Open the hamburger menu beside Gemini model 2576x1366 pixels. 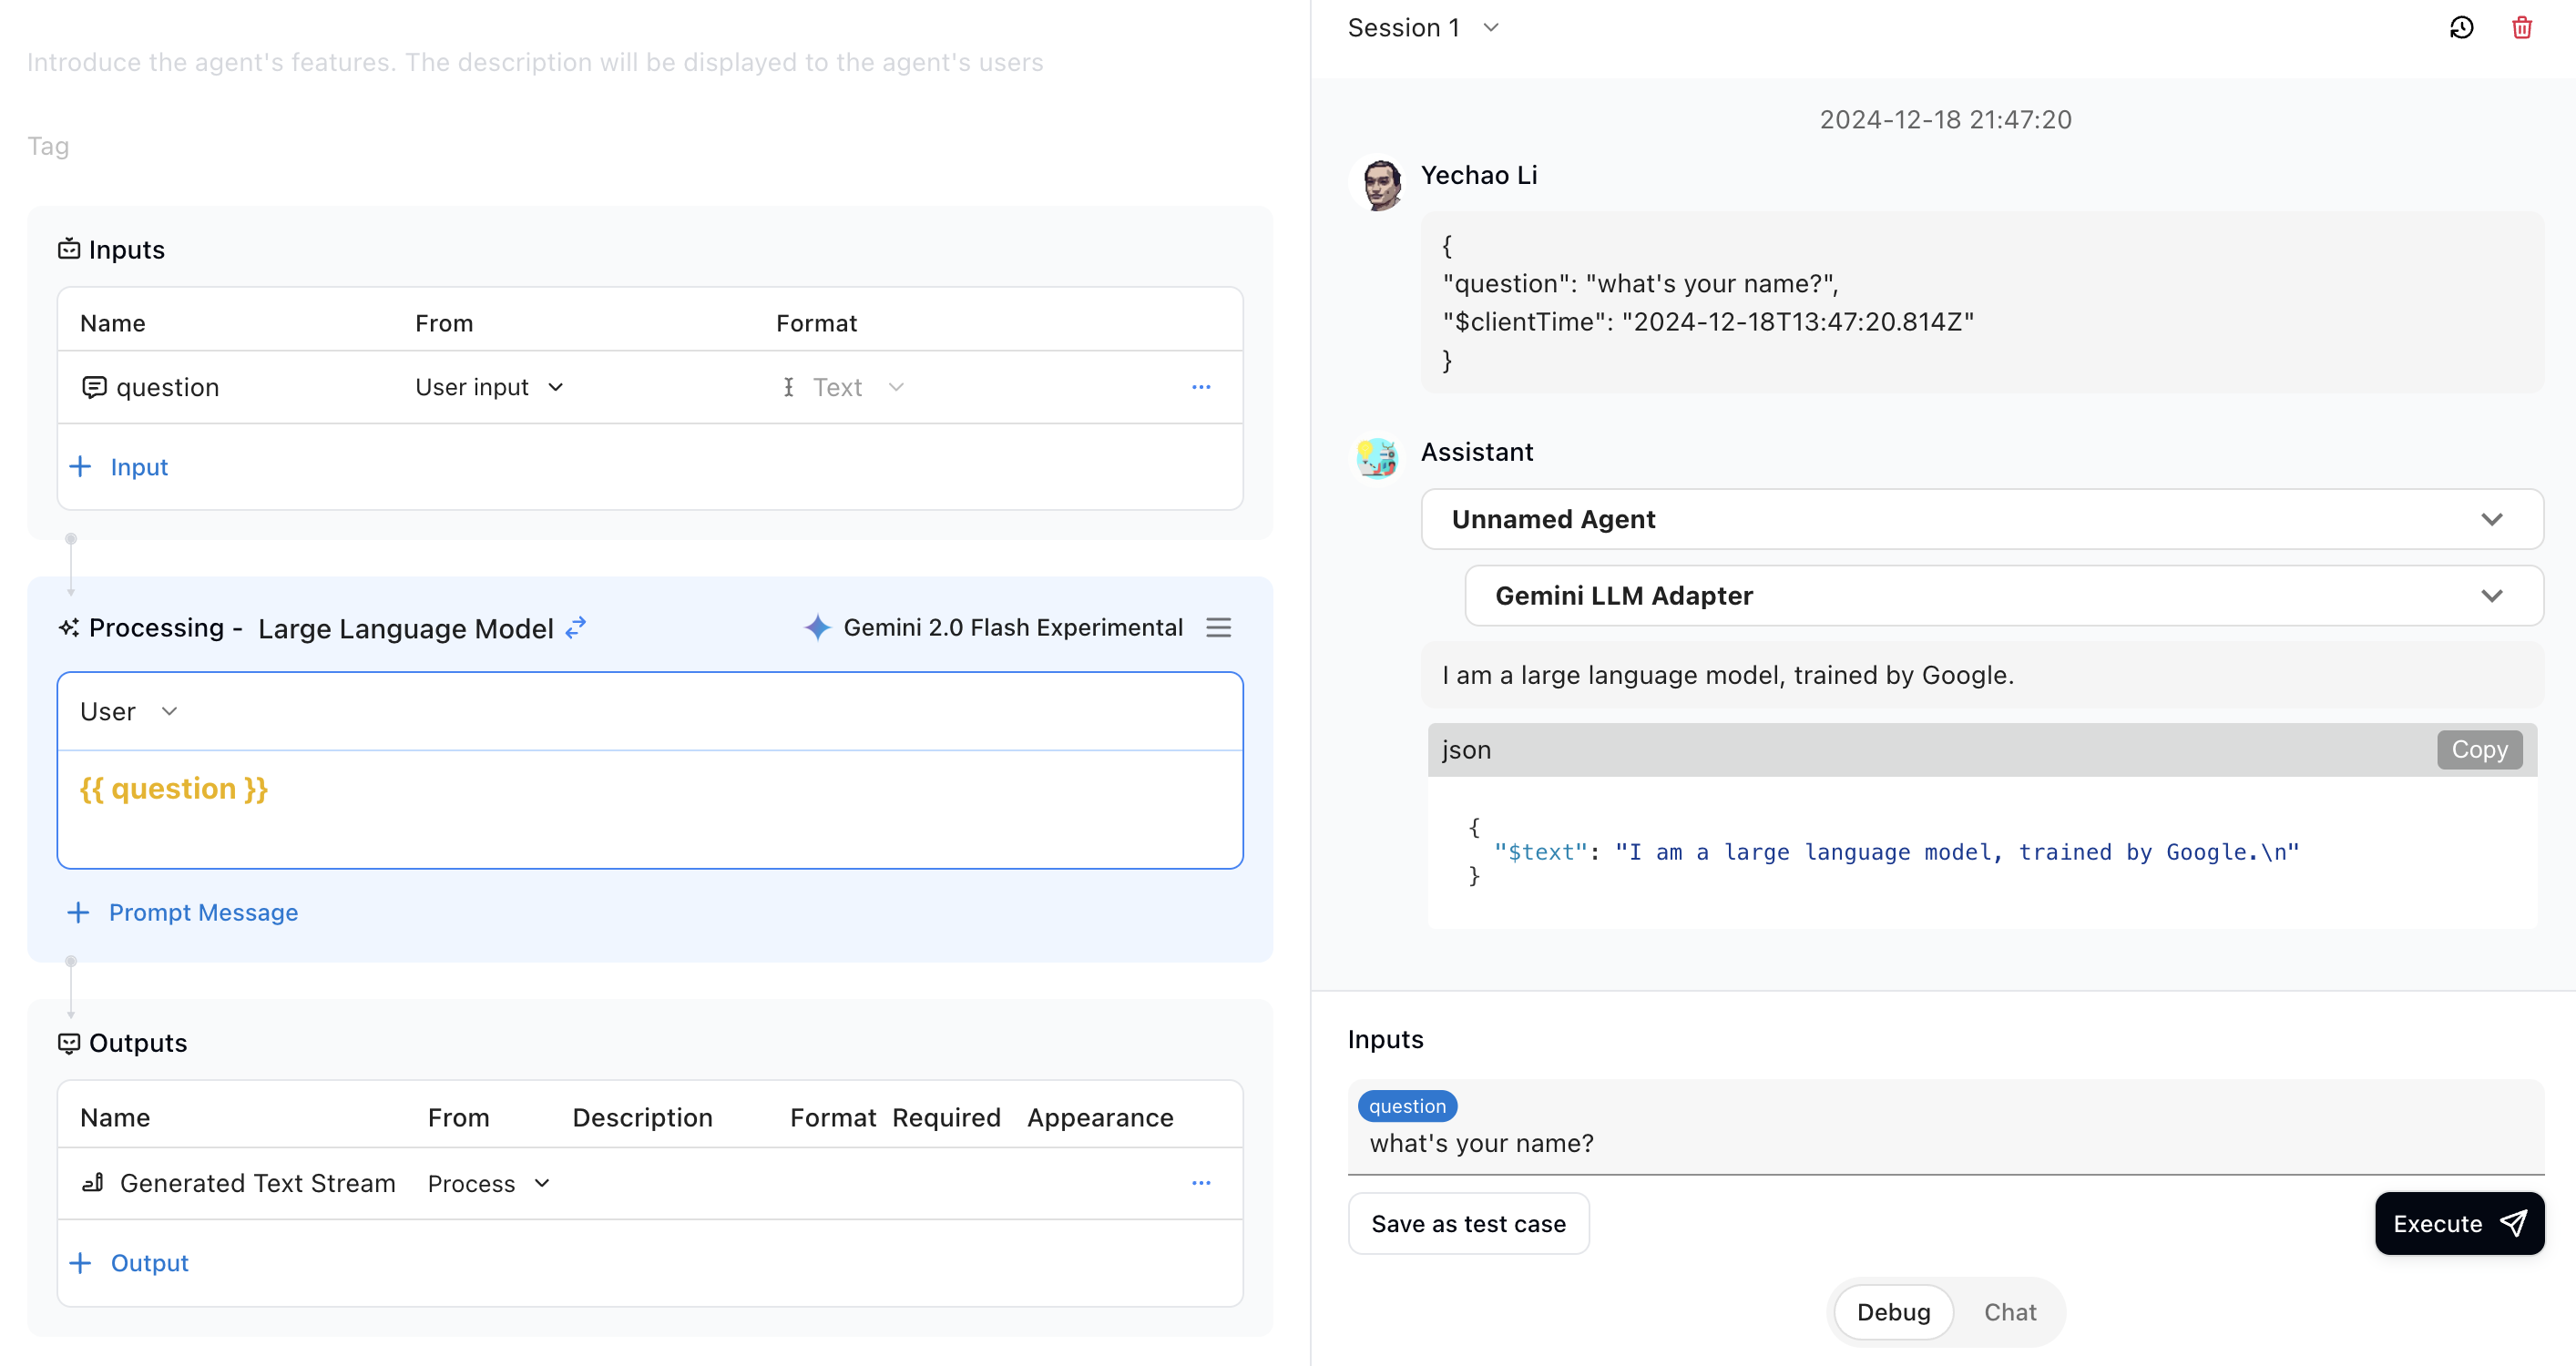tap(1218, 628)
